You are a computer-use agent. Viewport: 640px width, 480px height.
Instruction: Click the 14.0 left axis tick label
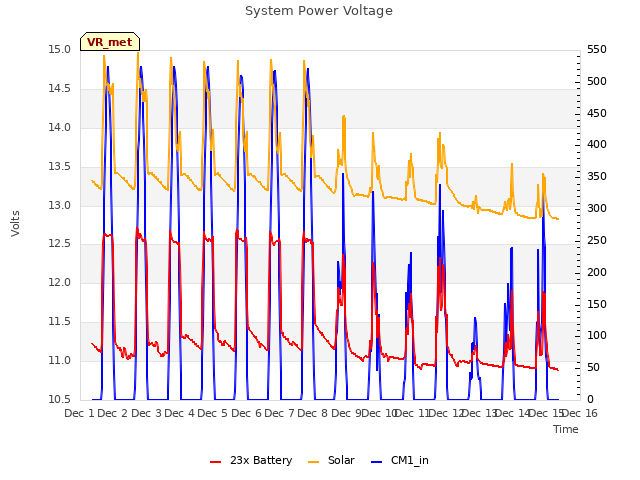tap(60, 127)
